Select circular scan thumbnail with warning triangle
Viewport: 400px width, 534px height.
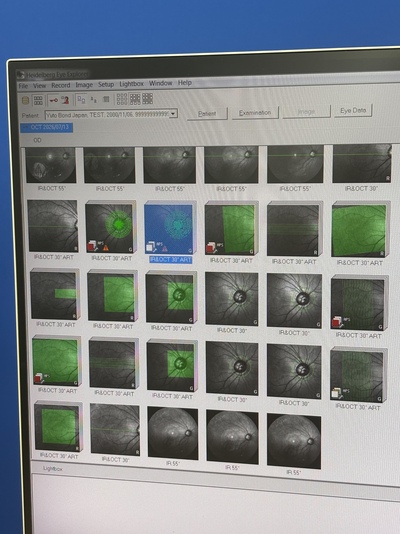111,227
